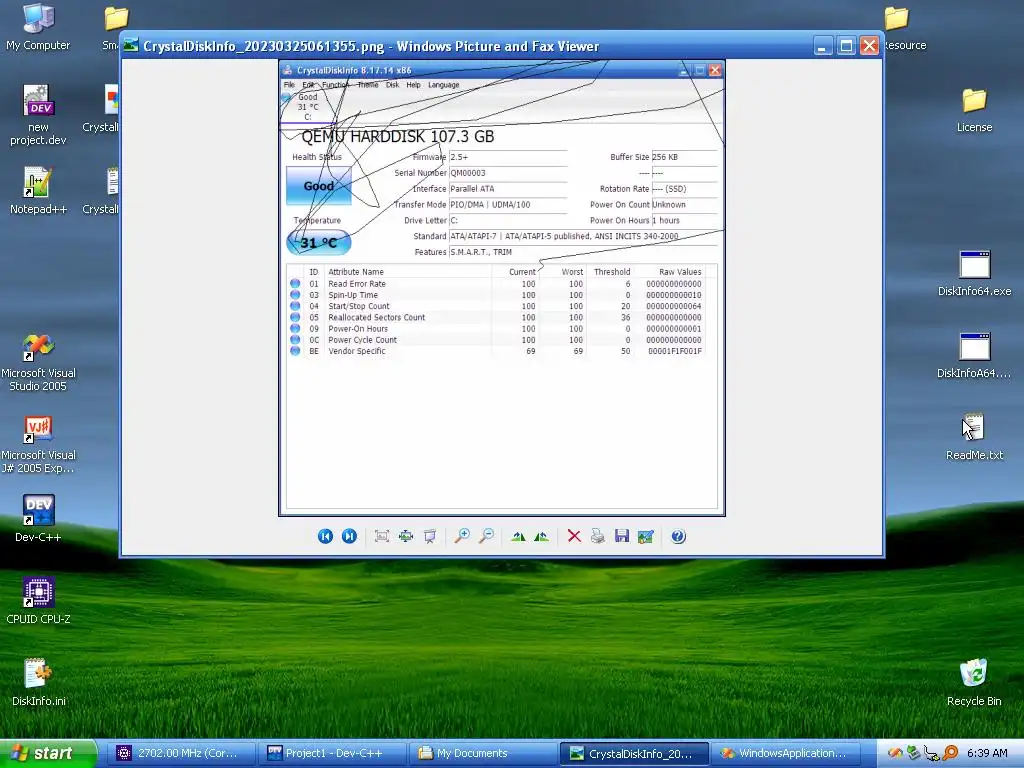Switch to CrystalDiskInfo_20 taskbar button

635,754
